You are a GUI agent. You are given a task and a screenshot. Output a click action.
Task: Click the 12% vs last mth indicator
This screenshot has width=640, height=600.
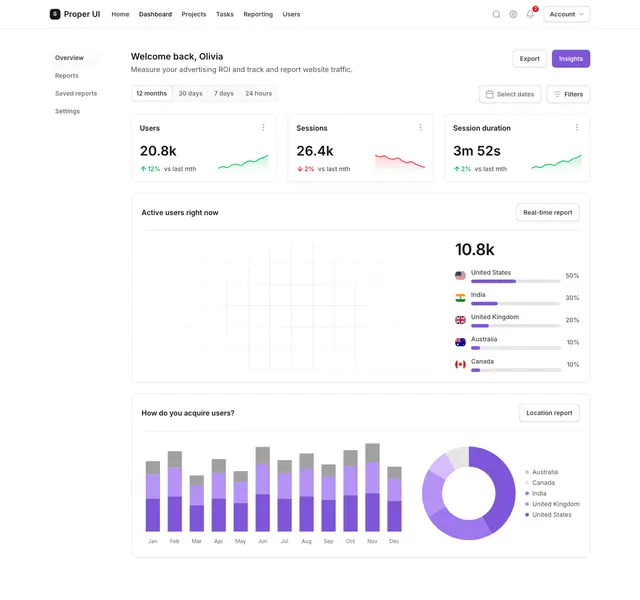click(x=168, y=169)
